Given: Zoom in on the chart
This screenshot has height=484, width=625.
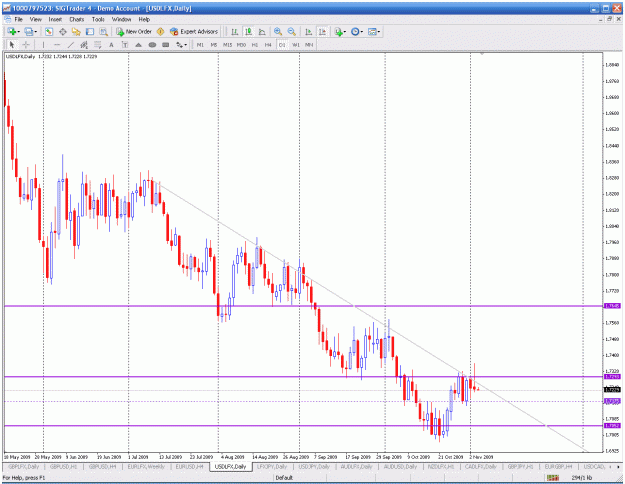Looking at the screenshot, I should tap(278, 31).
